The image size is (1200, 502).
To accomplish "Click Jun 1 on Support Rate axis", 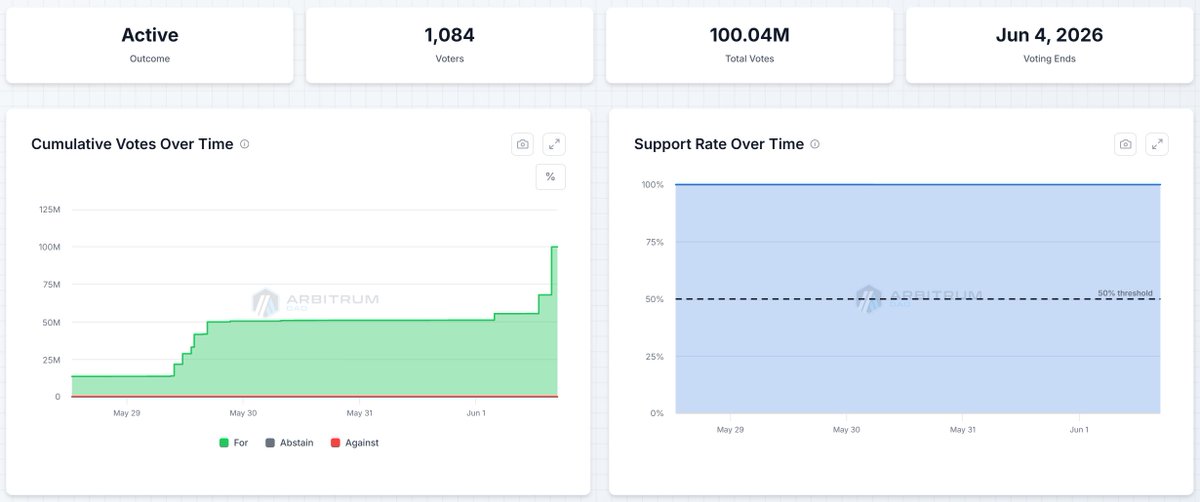I will coord(1079,429).
